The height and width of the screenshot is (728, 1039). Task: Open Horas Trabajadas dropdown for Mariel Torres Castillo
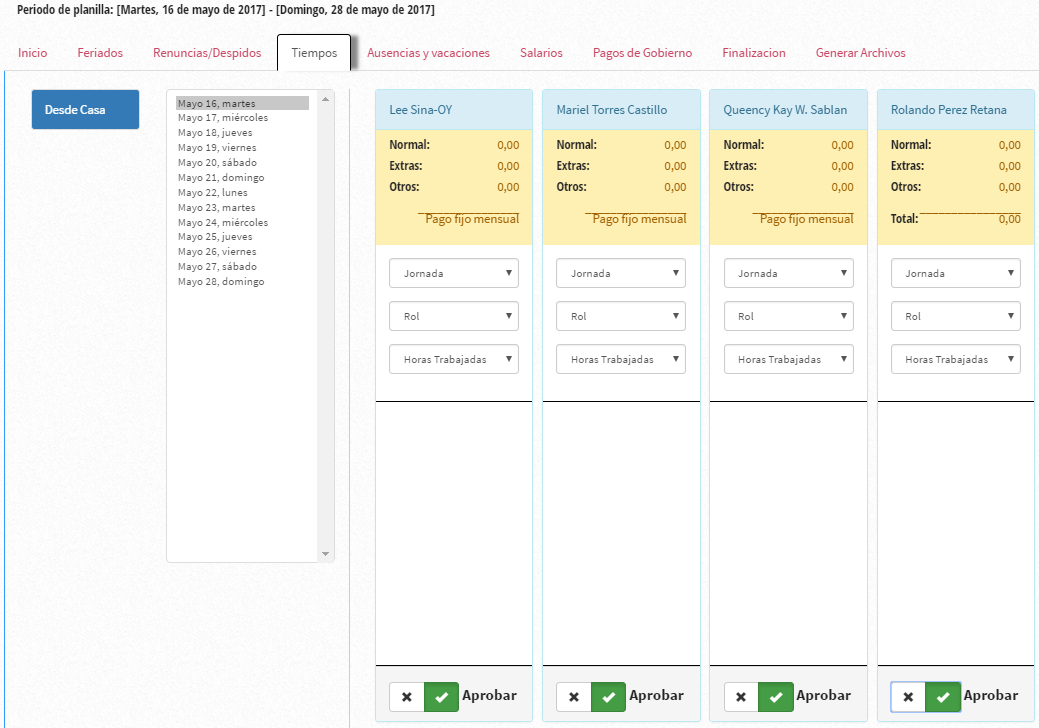pyautogui.click(x=621, y=359)
